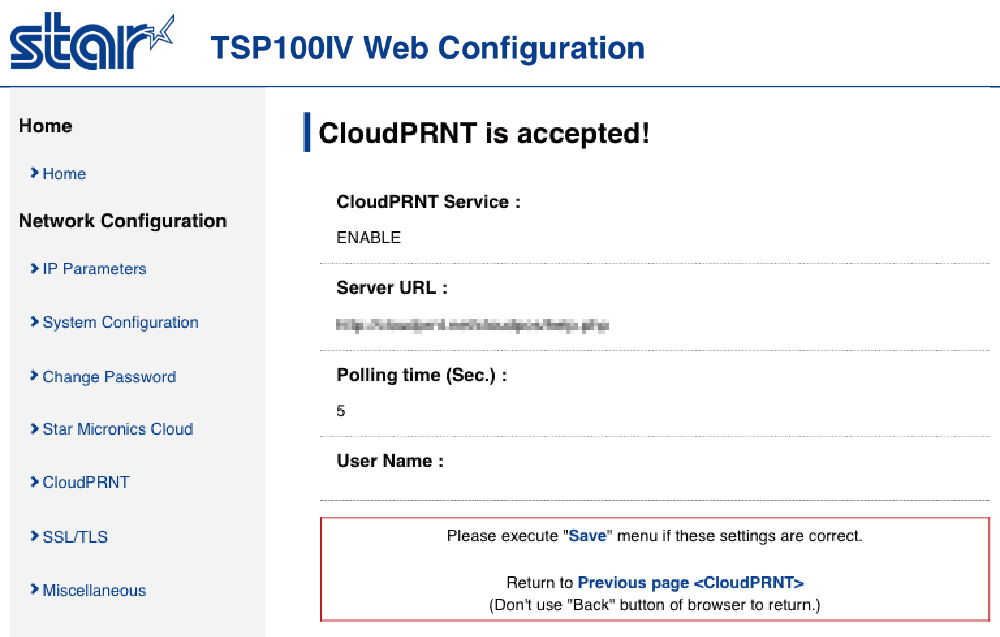The width and height of the screenshot is (1000, 637).
Task: Click the arrow icon beside Star Micronics Cloud
Action: (34, 430)
